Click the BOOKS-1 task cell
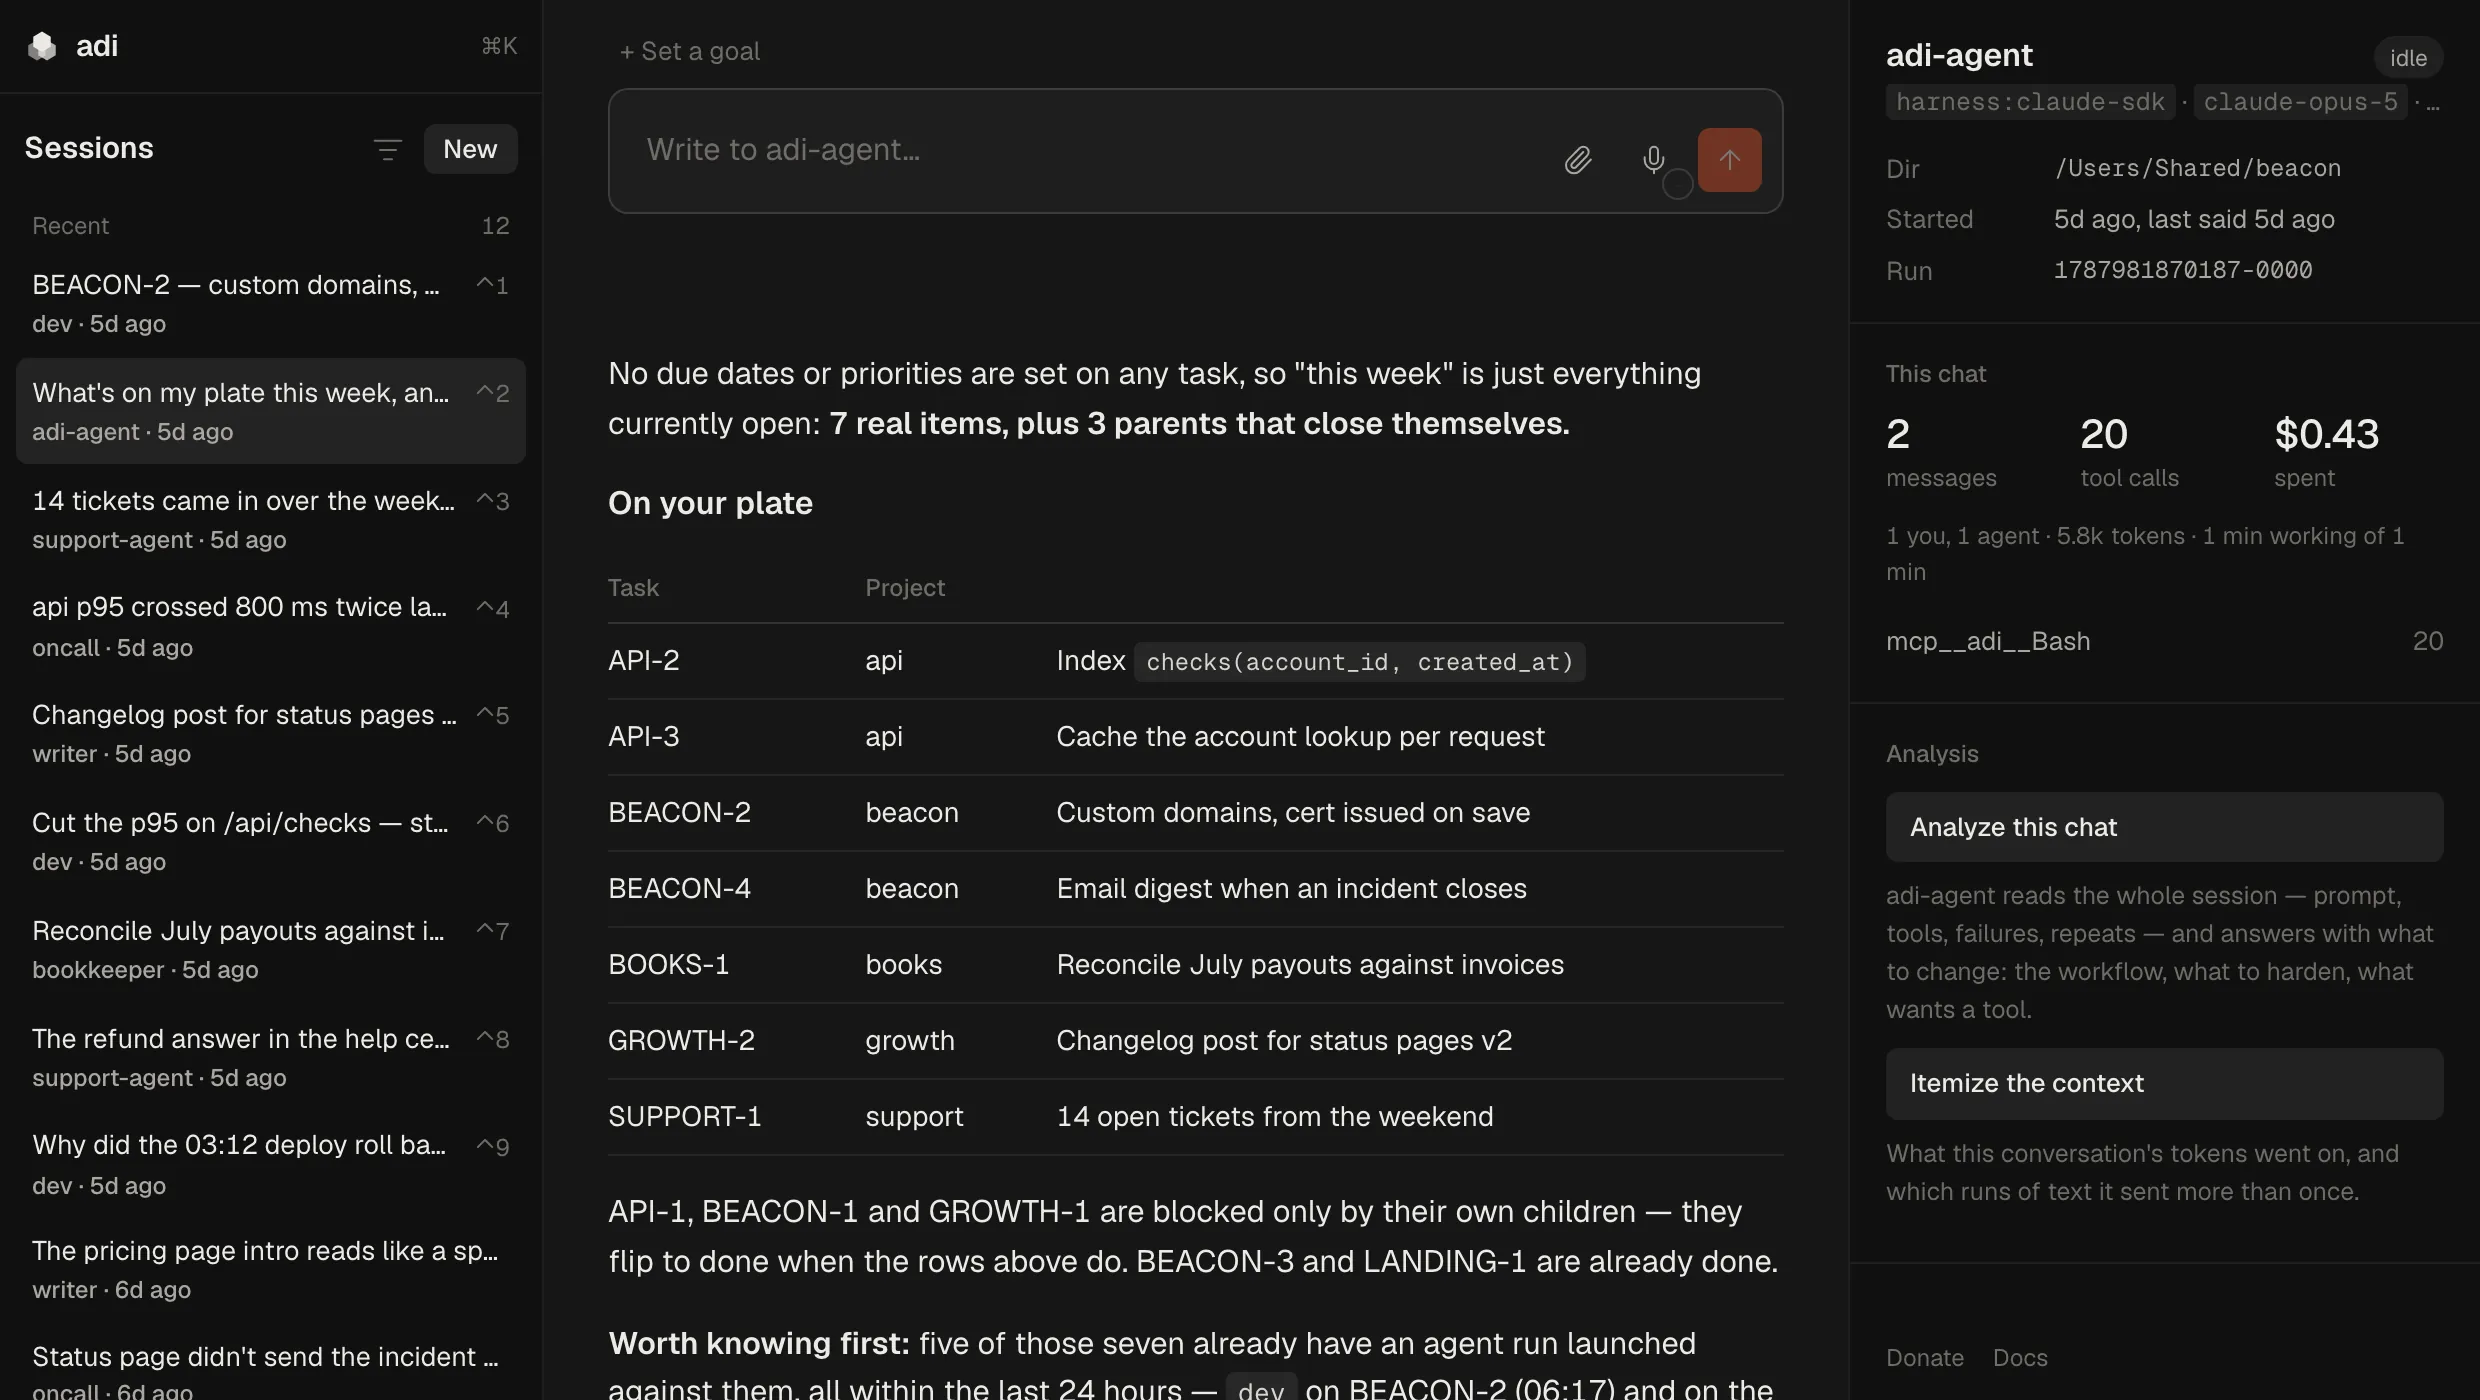Viewport: 2480px width, 1400px height. (x=668, y=965)
